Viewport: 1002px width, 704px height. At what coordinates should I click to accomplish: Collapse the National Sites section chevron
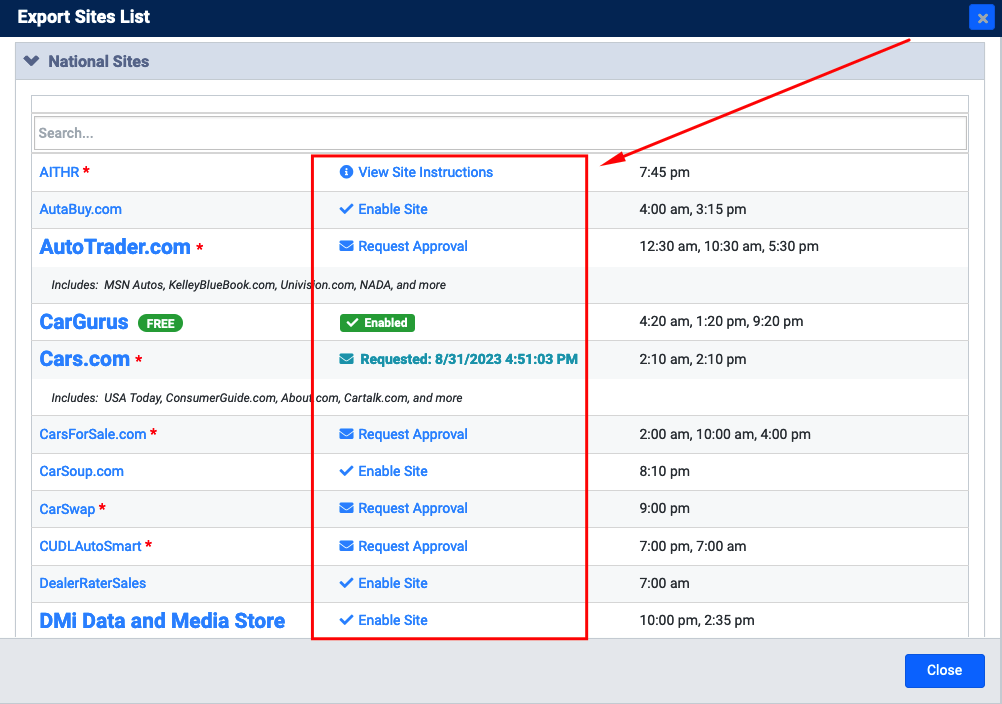point(31,61)
